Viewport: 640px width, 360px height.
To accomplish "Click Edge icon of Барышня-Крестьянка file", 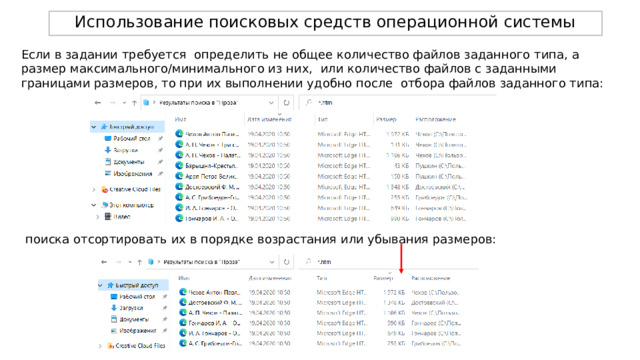I will tap(179, 165).
